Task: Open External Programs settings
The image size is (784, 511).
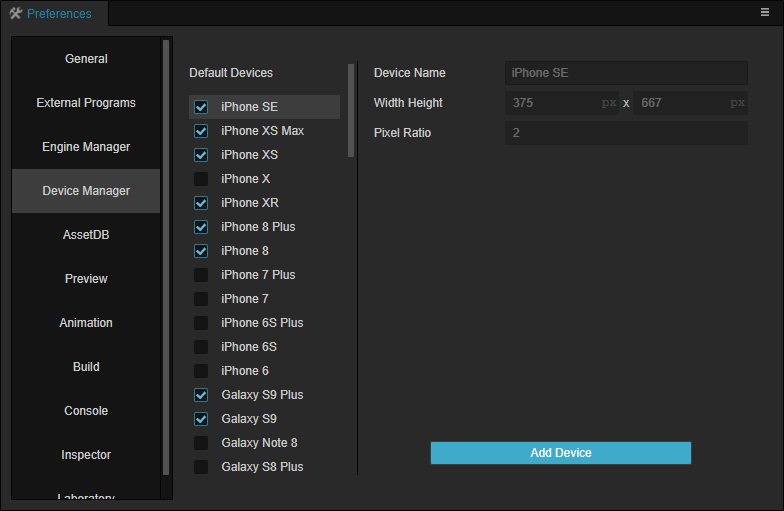Action: pyautogui.click(x=86, y=103)
